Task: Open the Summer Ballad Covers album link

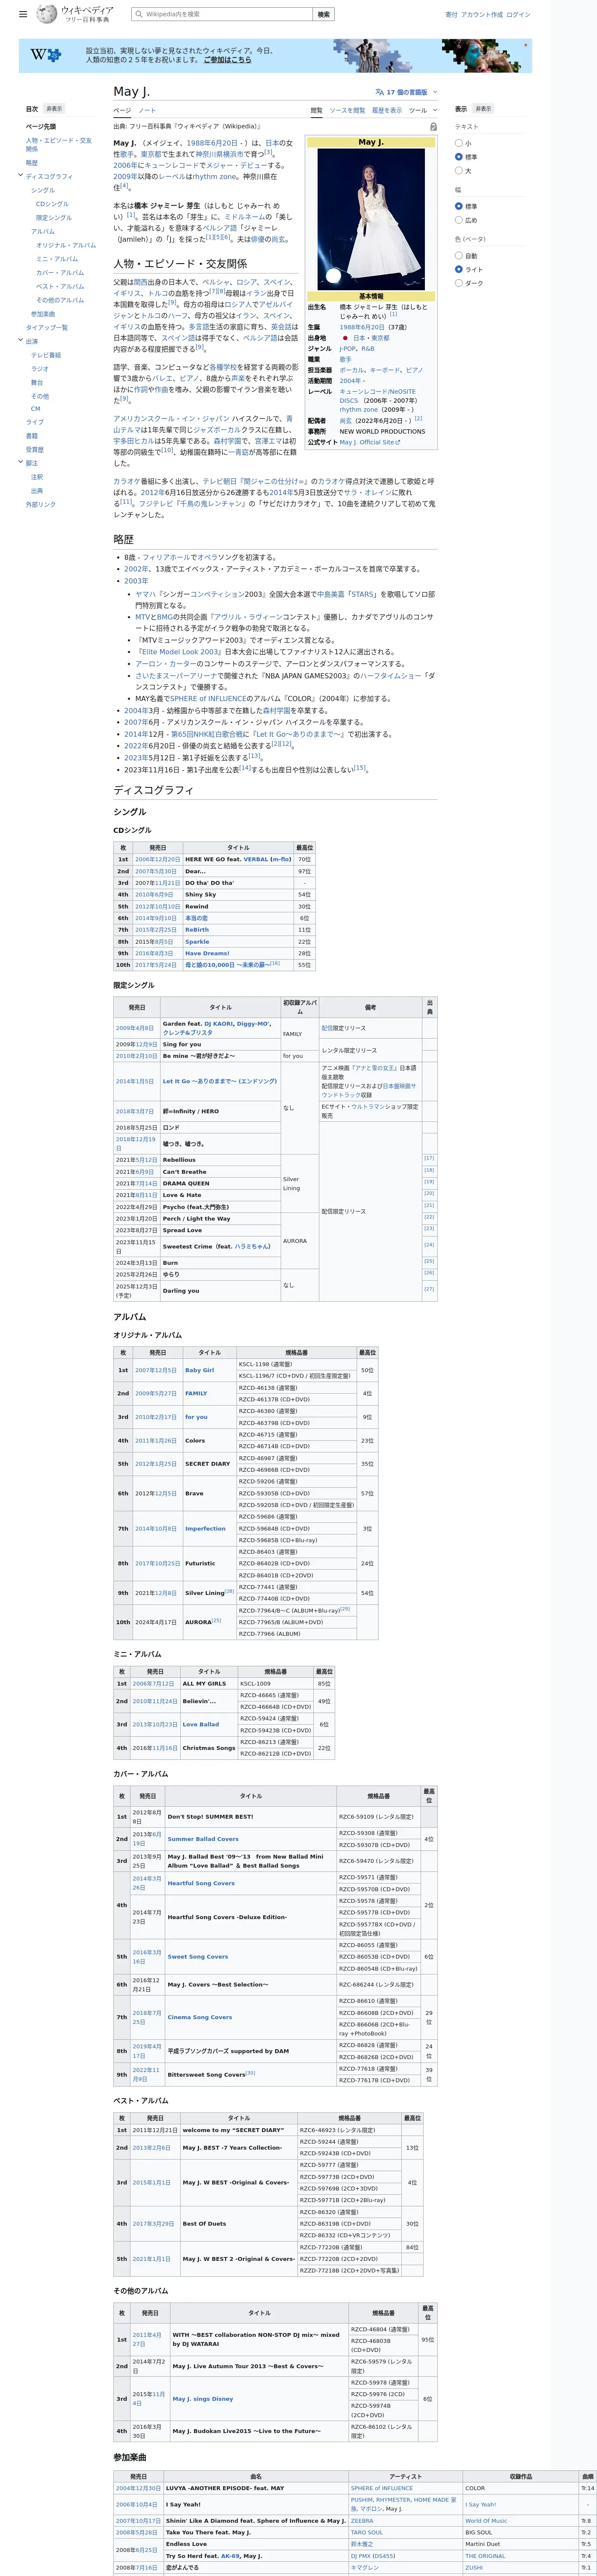Action: coord(203,1839)
